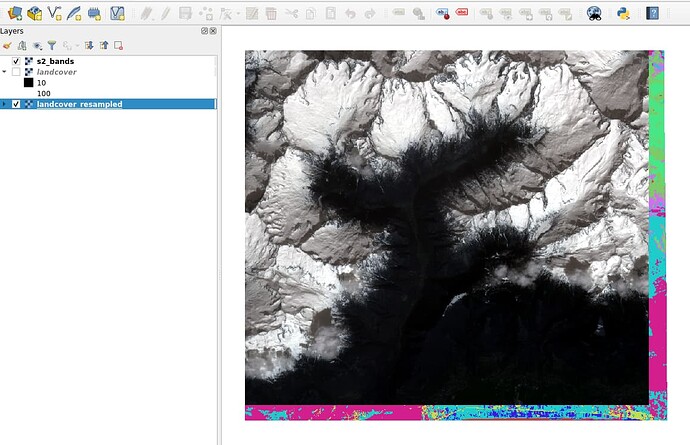690x445 pixels.
Task: Enable the landcover layer checkbox
Action: (x=16, y=72)
